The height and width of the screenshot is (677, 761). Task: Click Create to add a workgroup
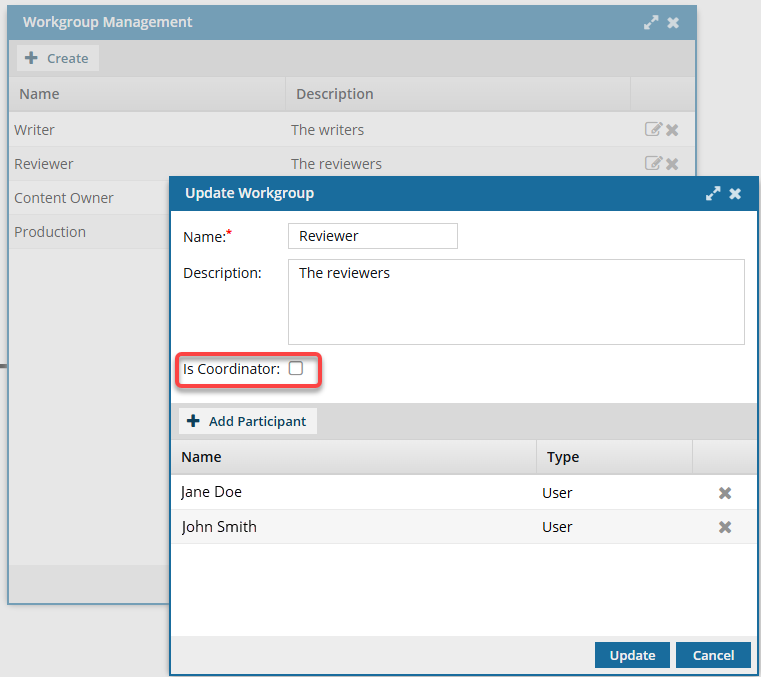click(57, 58)
